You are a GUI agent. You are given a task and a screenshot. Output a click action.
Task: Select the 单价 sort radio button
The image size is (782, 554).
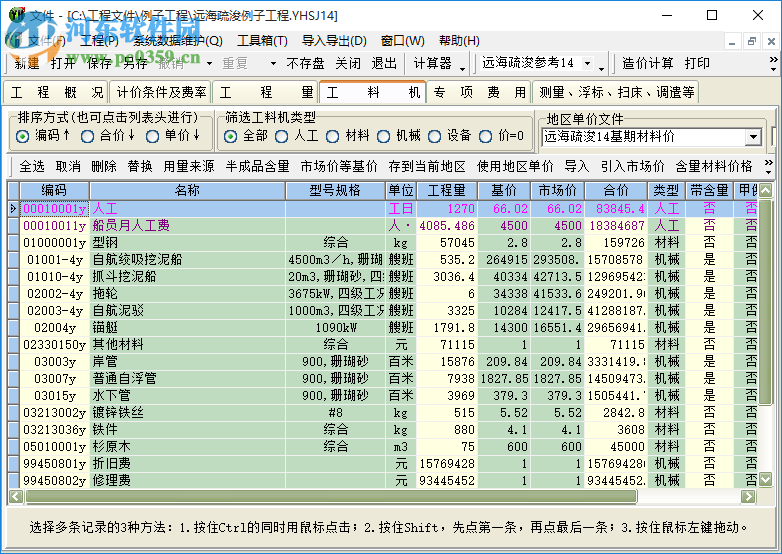tap(152, 136)
